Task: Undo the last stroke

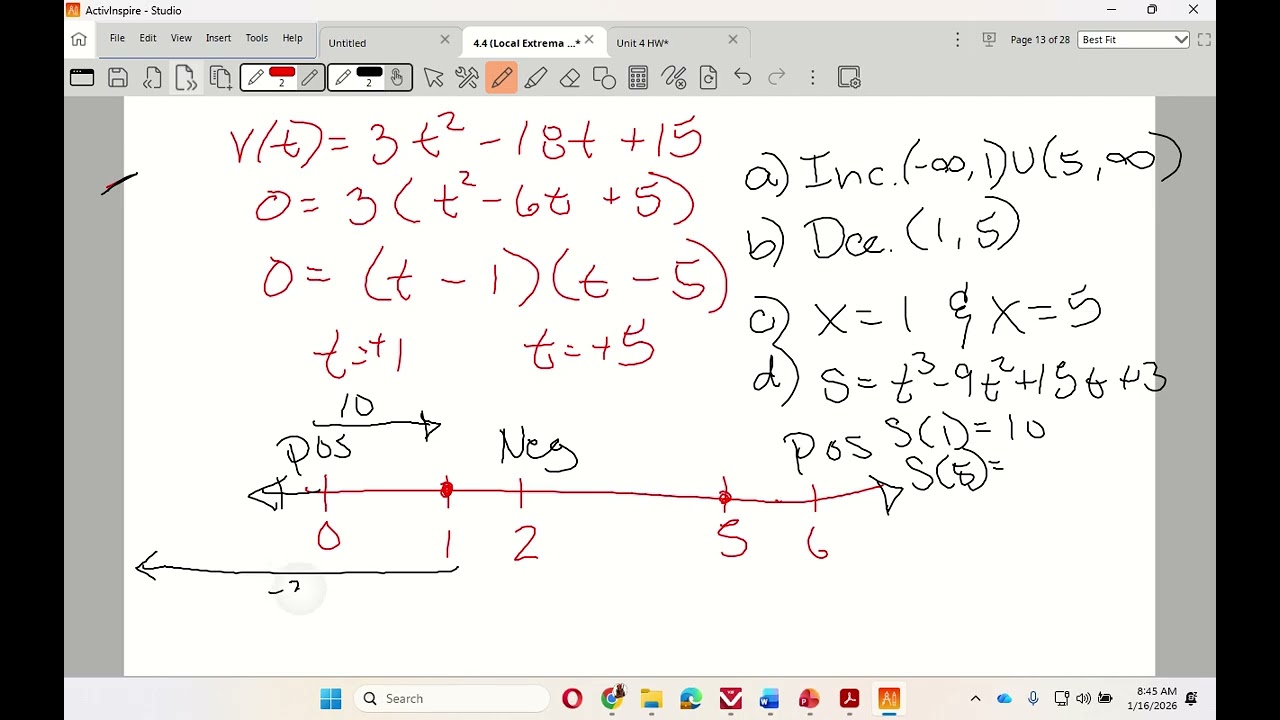Action: coord(742,78)
